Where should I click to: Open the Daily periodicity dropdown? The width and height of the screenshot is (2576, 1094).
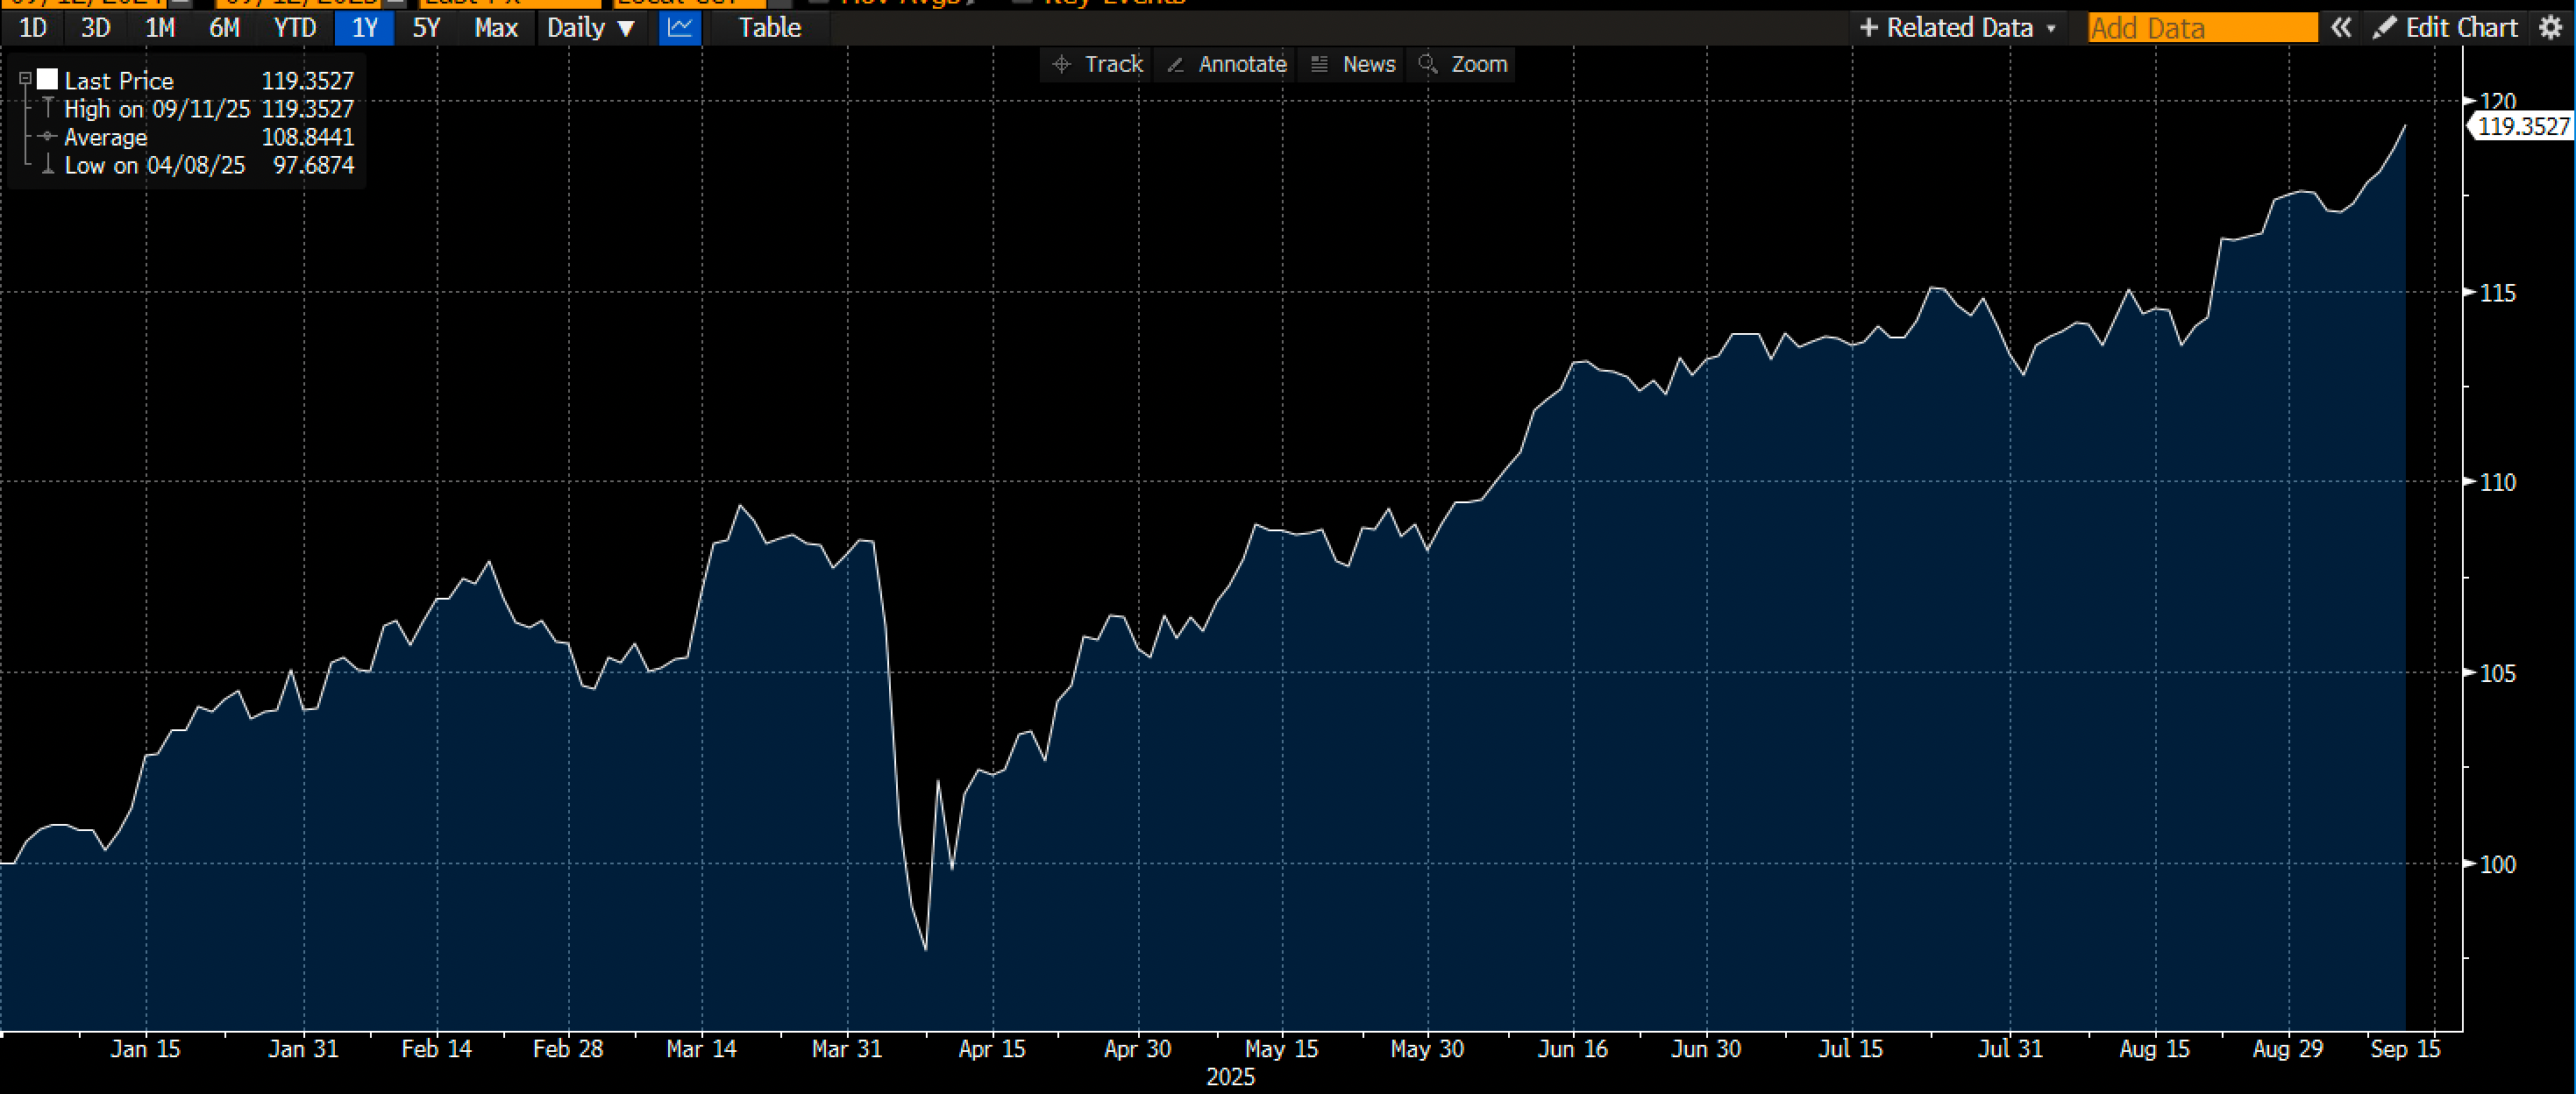point(591,28)
